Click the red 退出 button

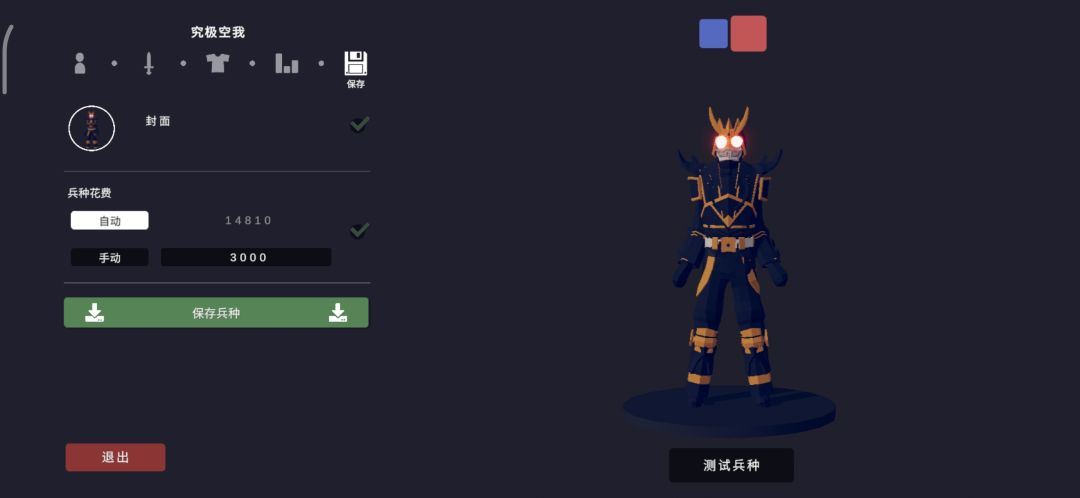tap(115, 457)
